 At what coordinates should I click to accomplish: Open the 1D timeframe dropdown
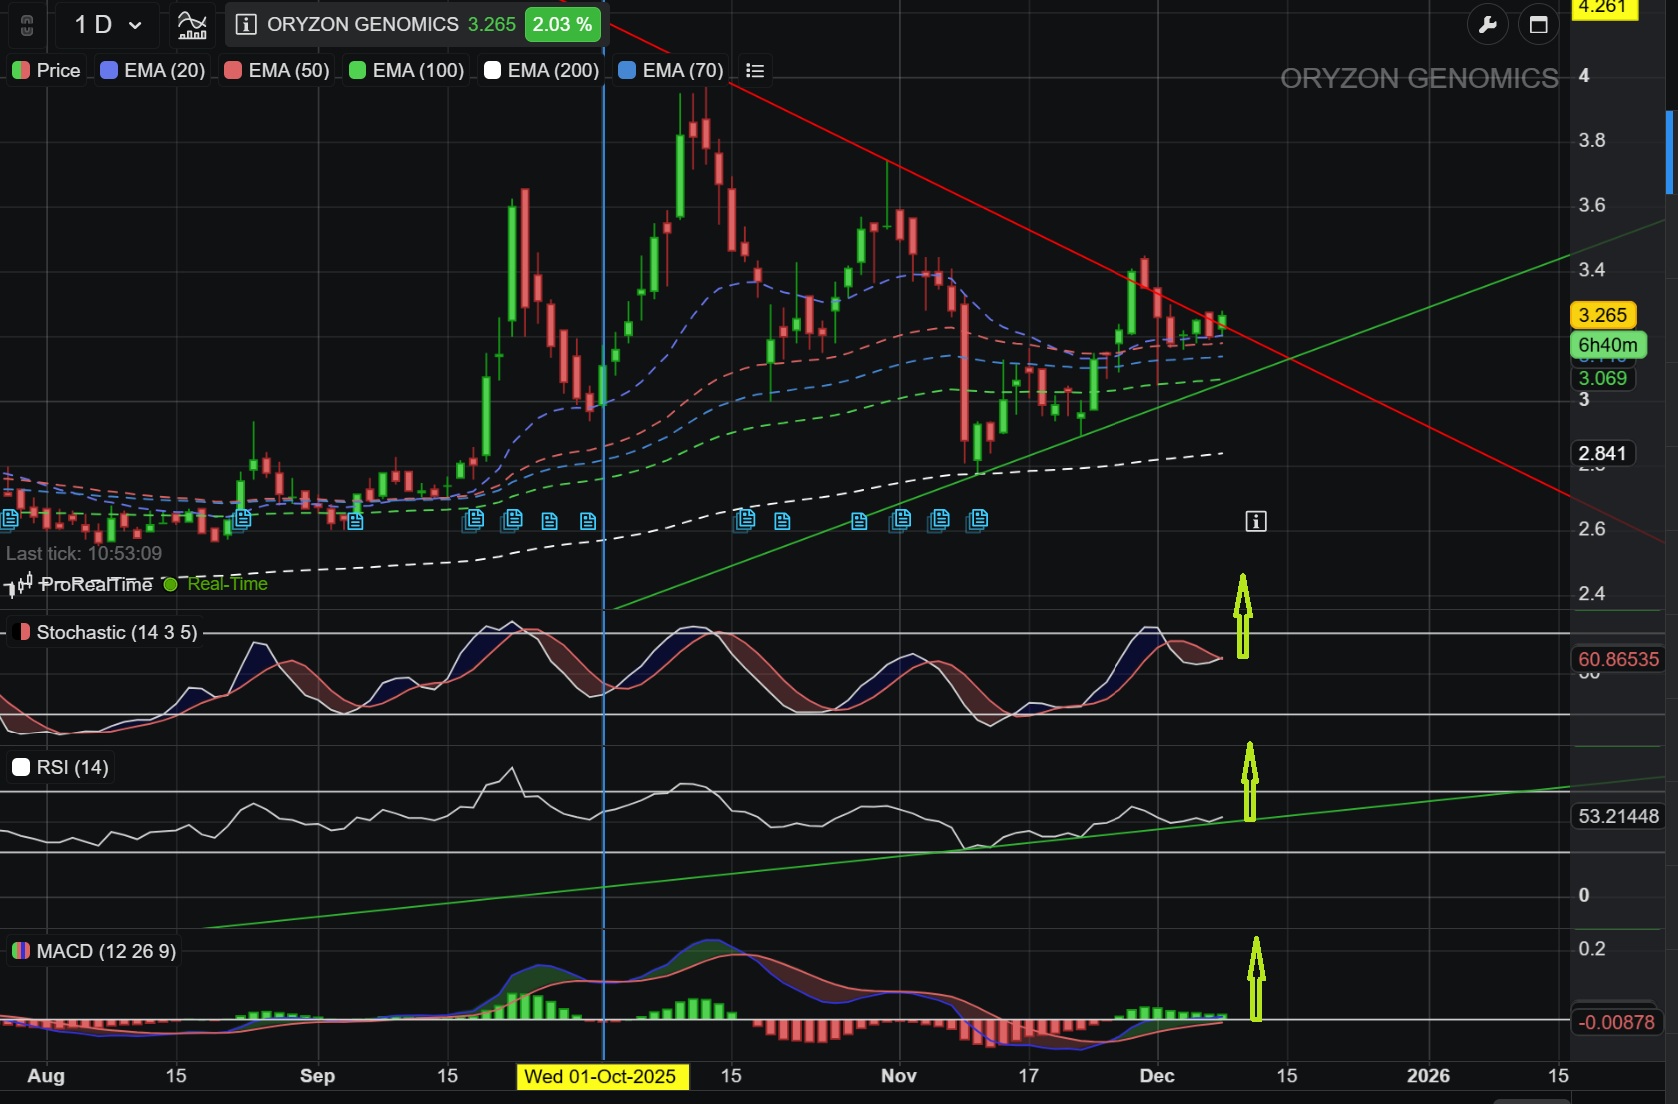[104, 25]
